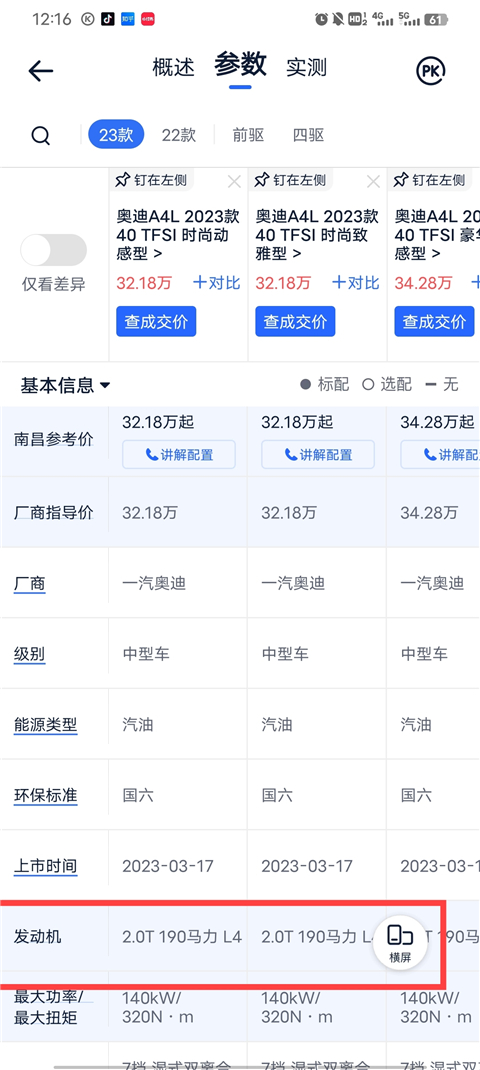Tap the 横屏 landscape mode button

click(400, 942)
